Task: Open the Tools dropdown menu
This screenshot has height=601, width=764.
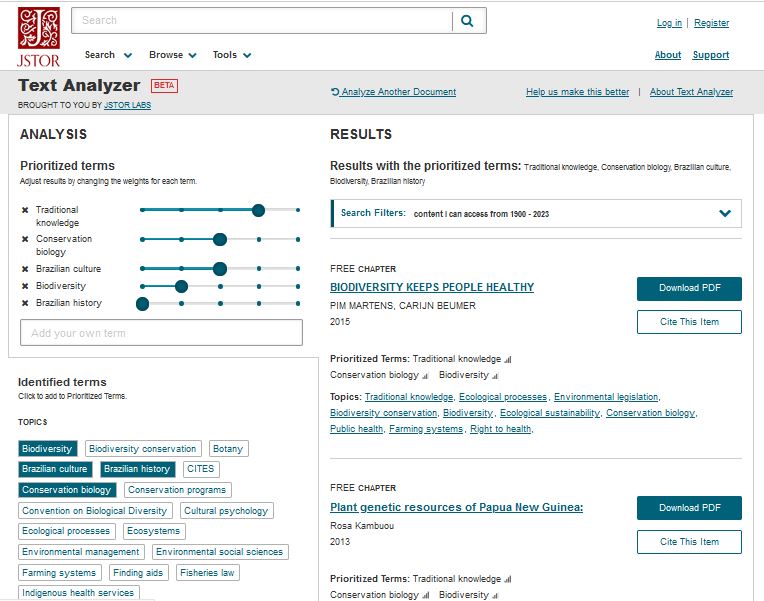Action: [x=232, y=55]
